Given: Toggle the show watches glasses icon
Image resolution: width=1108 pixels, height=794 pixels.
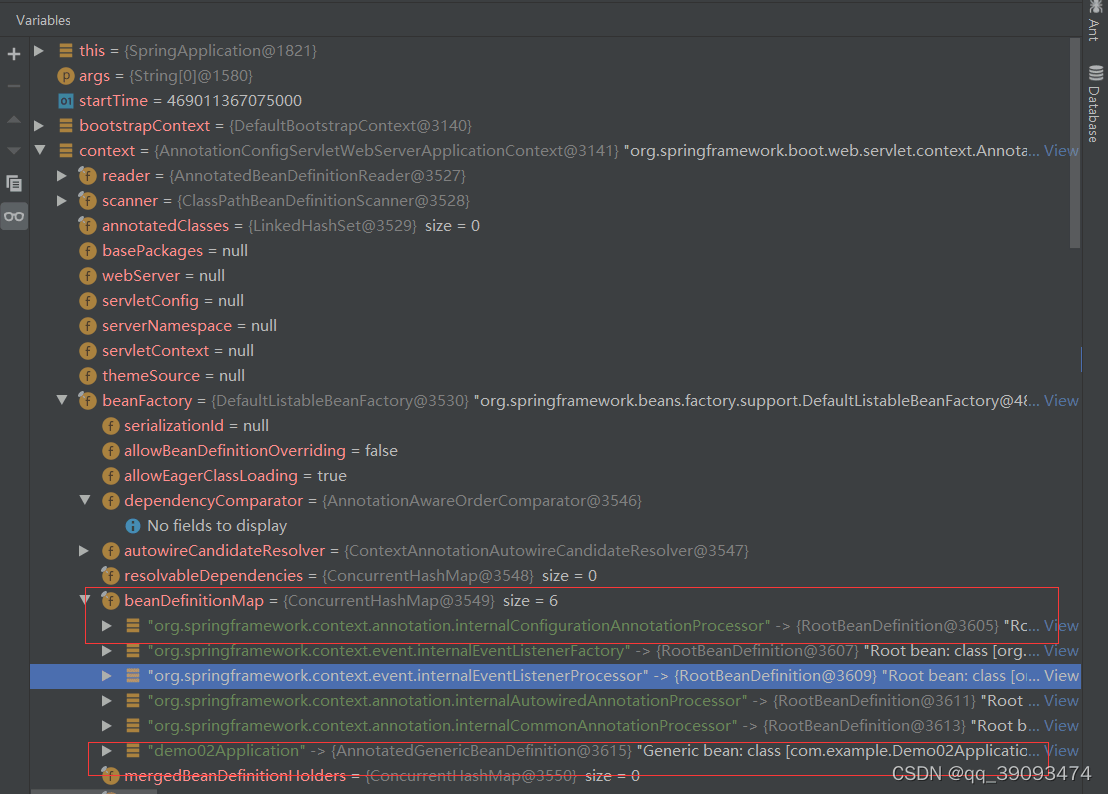Looking at the screenshot, I should [14, 216].
